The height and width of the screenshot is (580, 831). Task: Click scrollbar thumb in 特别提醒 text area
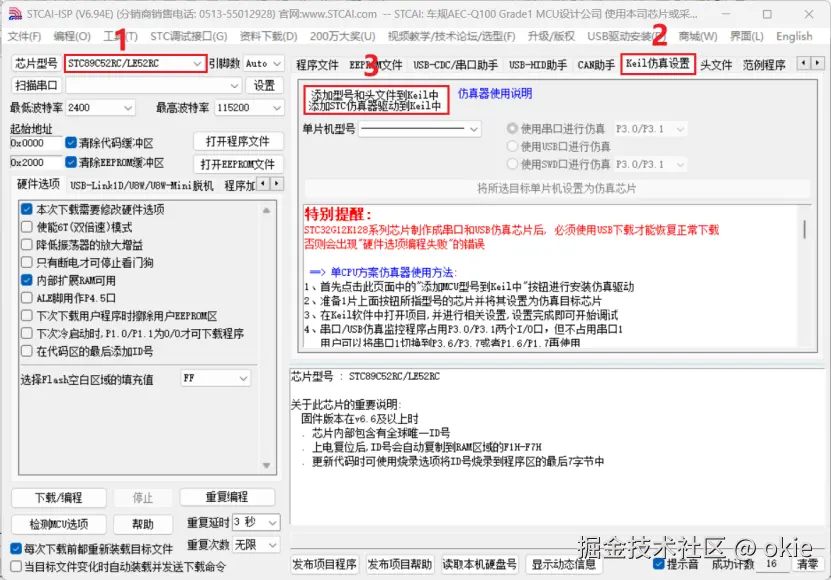(805, 230)
